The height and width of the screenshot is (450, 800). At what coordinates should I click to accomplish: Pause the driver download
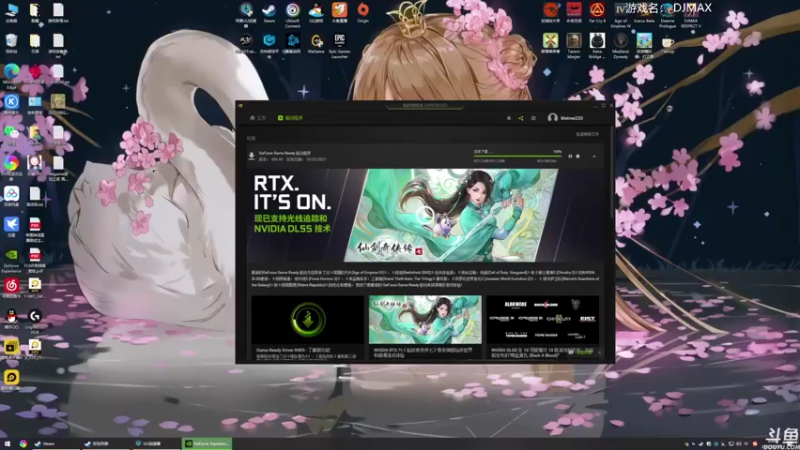pos(570,156)
